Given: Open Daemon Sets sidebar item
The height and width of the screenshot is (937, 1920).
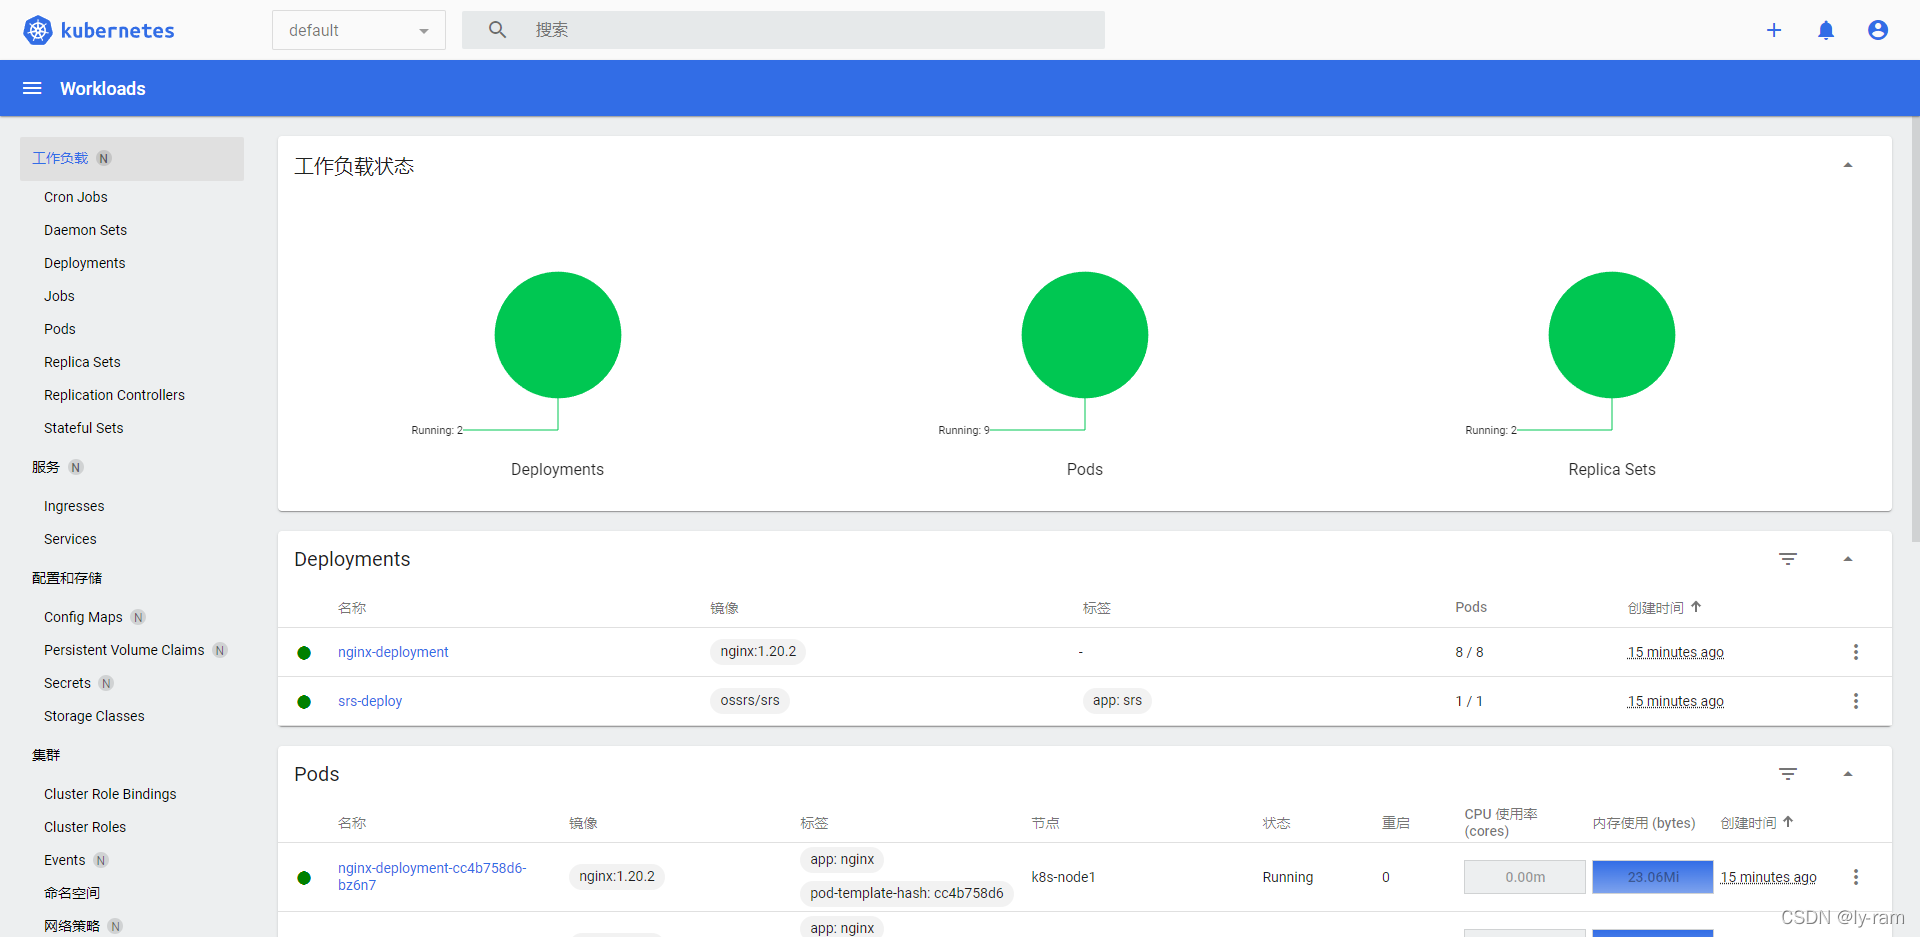Looking at the screenshot, I should click(85, 230).
